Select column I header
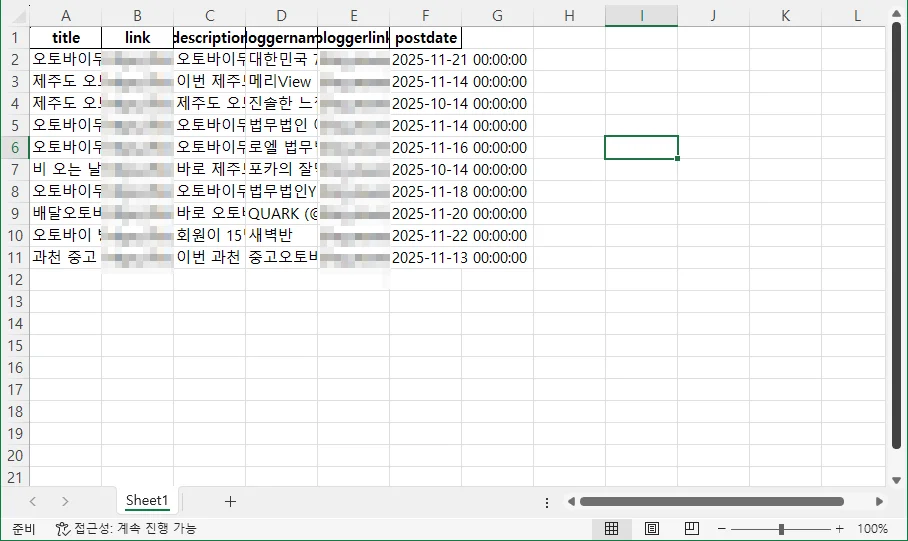The width and height of the screenshot is (908, 541). (642, 16)
